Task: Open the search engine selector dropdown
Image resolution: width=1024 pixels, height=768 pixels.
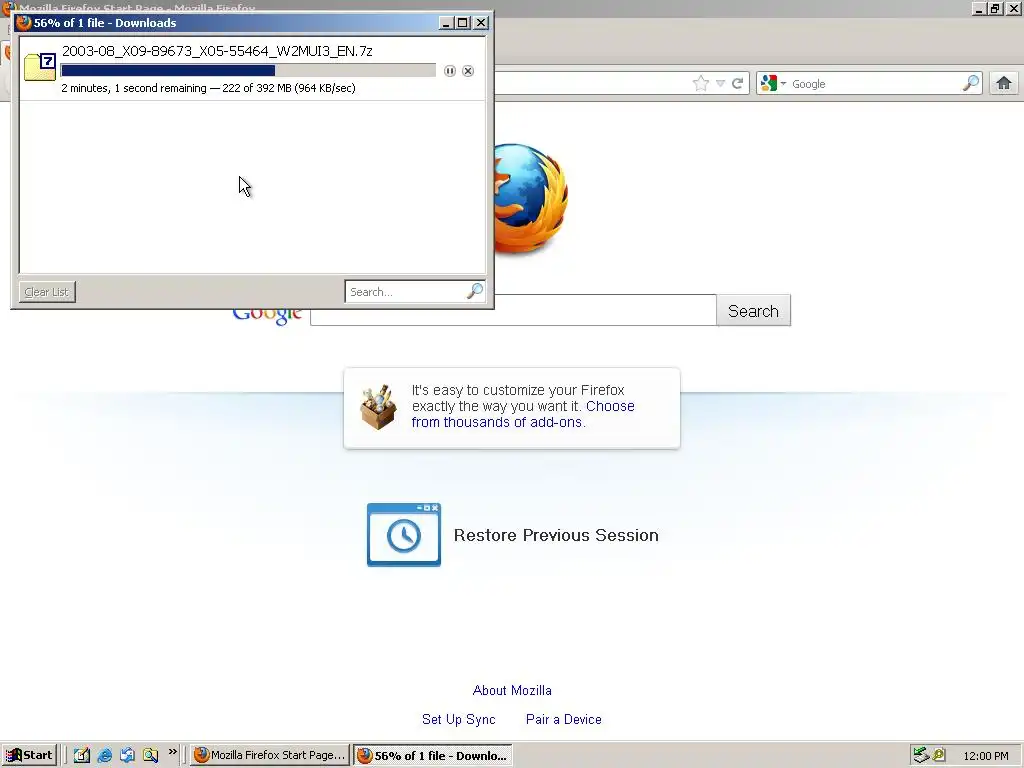Action: 773,84
